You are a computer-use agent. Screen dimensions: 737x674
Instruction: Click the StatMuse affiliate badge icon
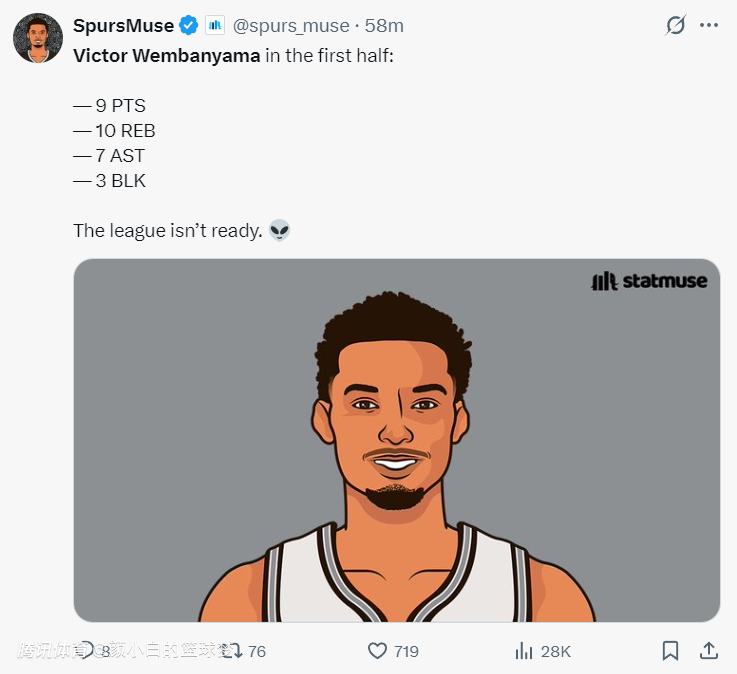coord(215,25)
